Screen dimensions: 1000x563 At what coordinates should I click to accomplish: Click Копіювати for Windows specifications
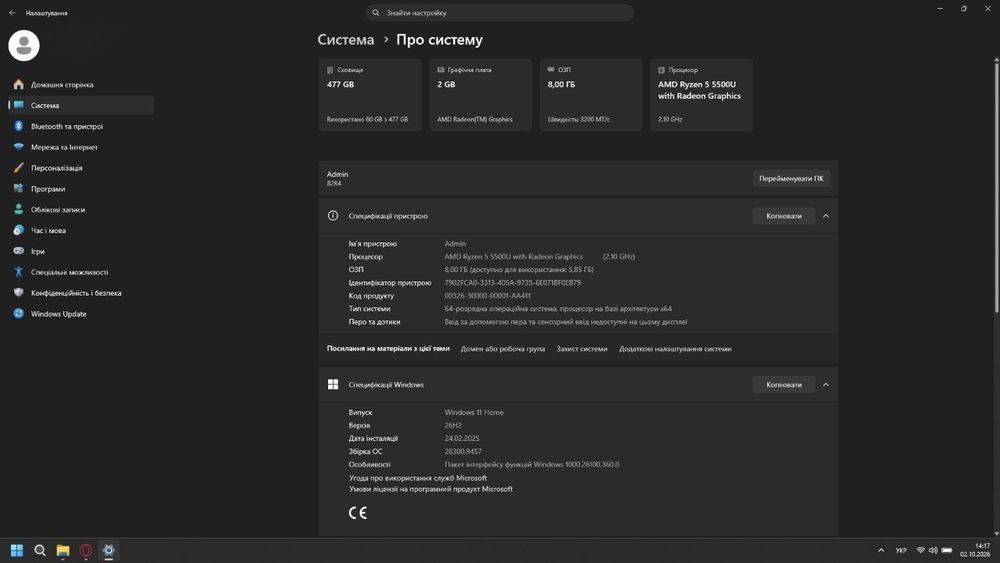point(784,384)
